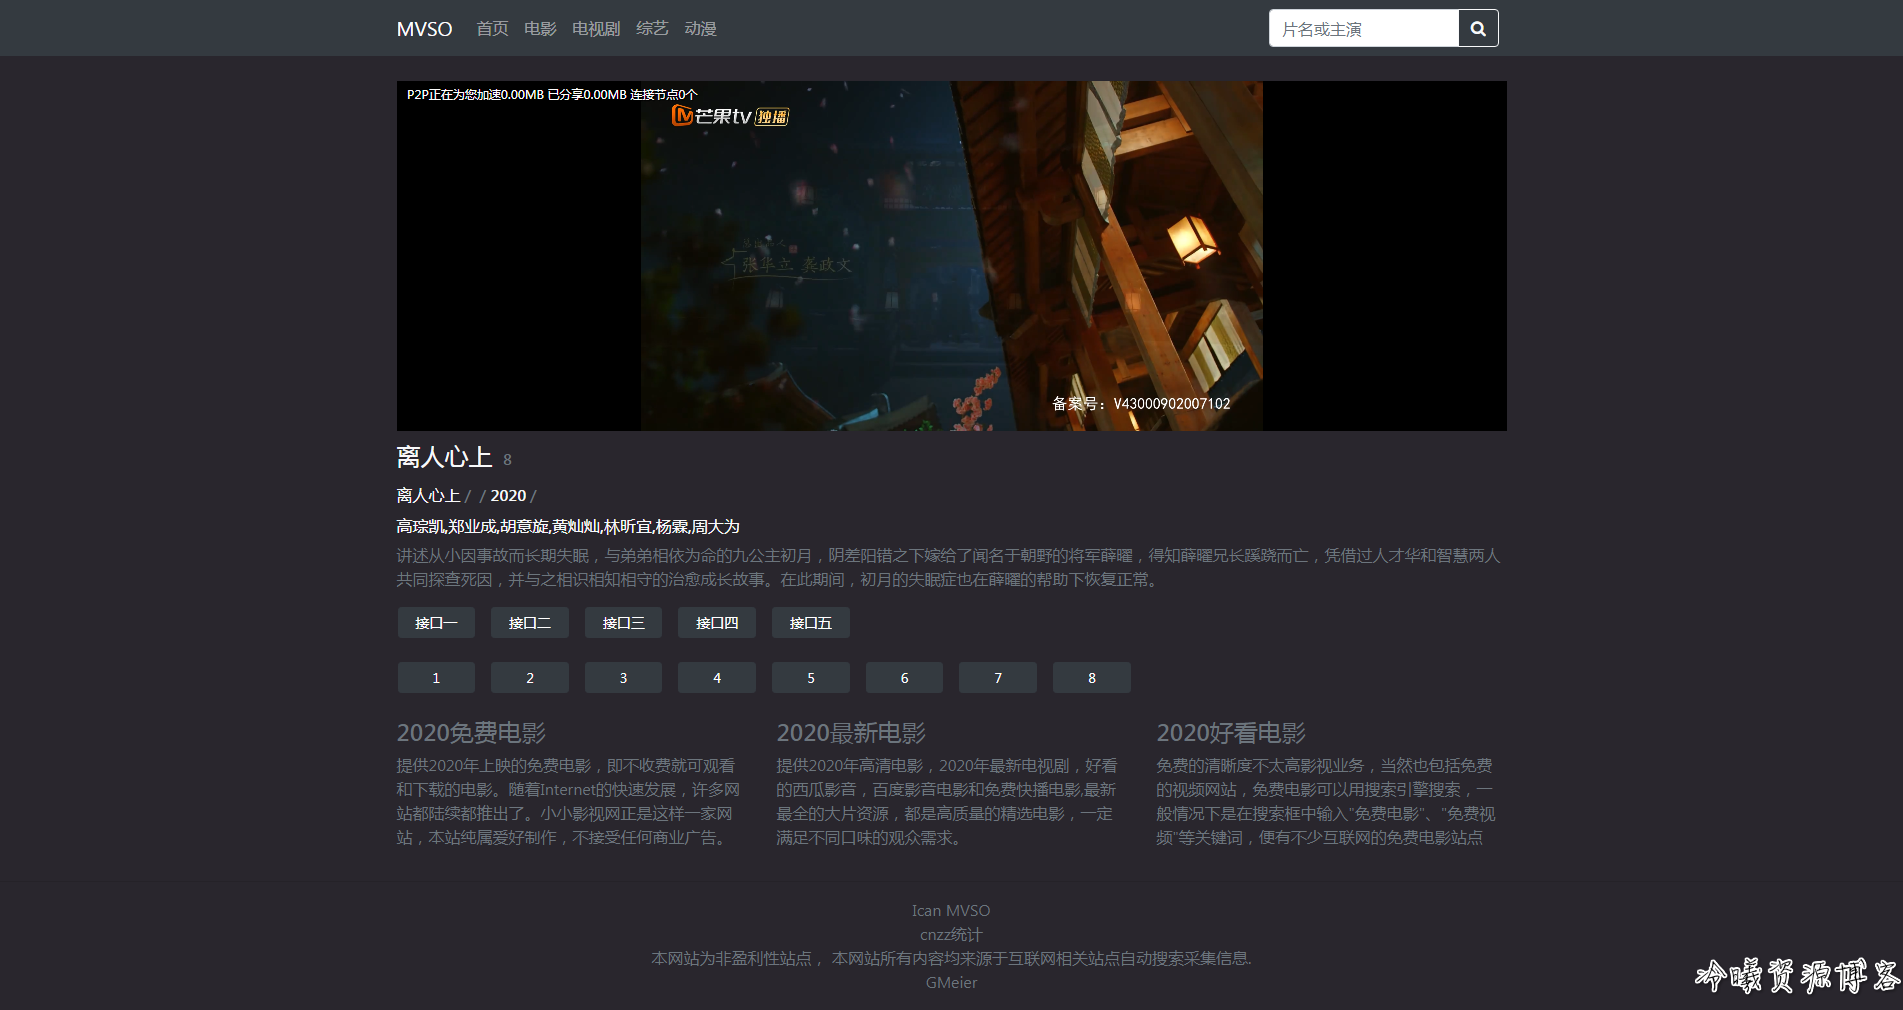Click the 2020免费电影 heading
Image resolution: width=1903 pixels, height=1010 pixels.
(x=471, y=733)
